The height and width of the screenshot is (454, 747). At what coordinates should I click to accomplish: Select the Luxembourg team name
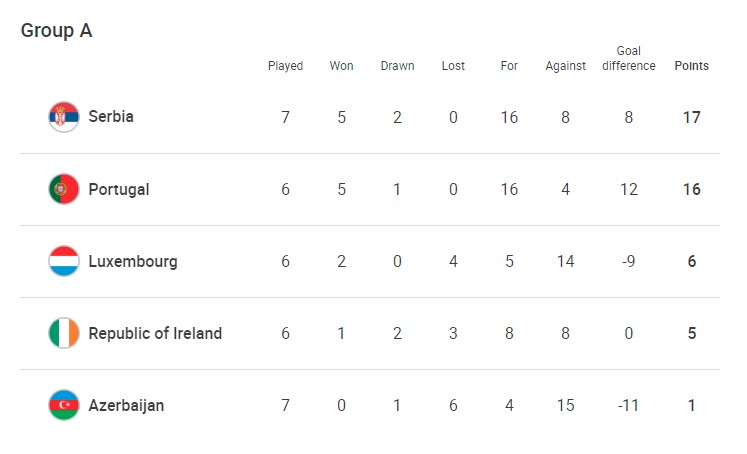point(133,261)
